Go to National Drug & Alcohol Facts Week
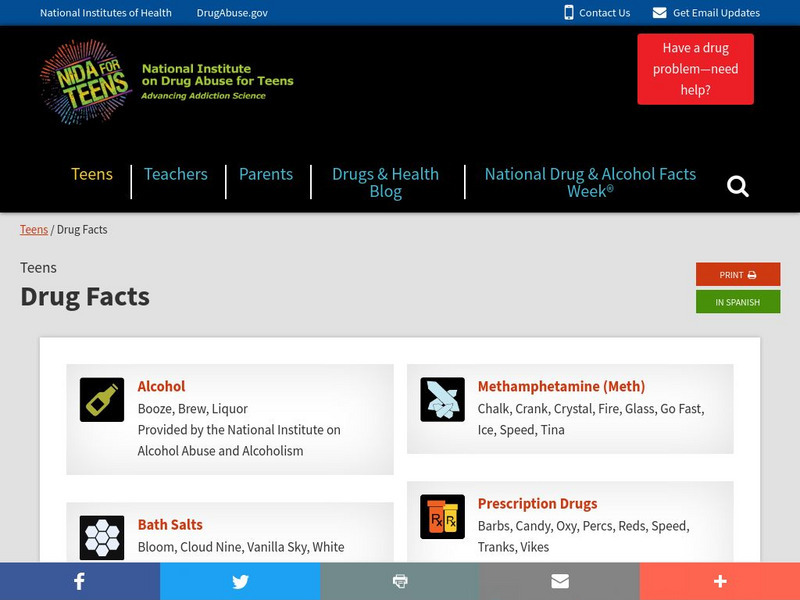 (x=590, y=182)
